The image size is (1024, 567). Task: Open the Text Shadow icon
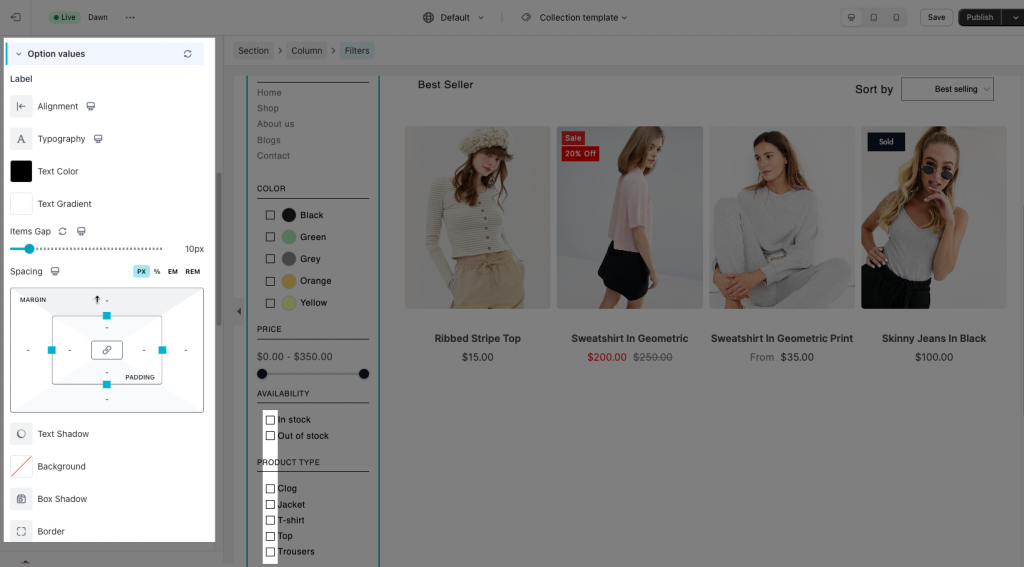tap(21, 434)
